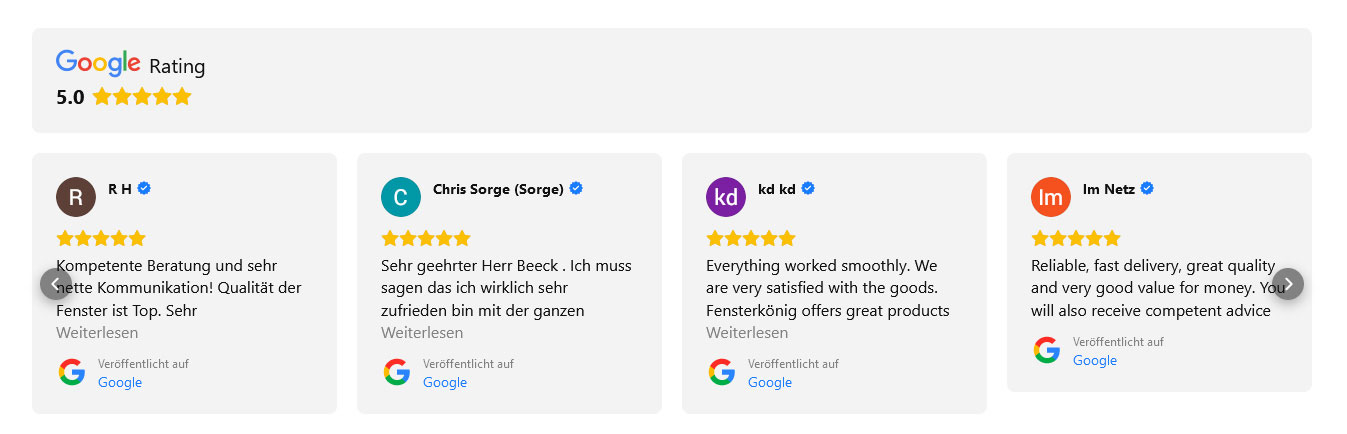
Task: Click Im Netz's orange avatar
Action: pos(1051,197)
